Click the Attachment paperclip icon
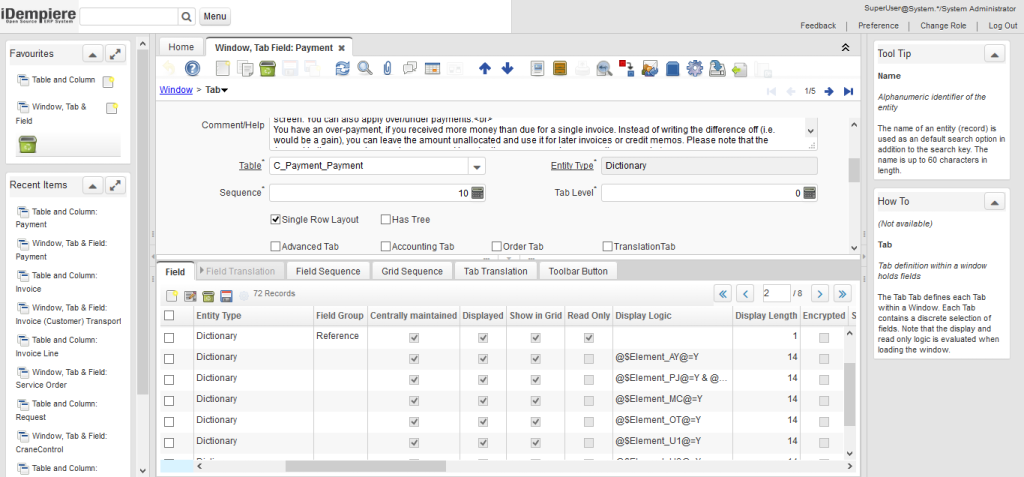The height and width of the screenshot is (477, 1024). point(387,69)
